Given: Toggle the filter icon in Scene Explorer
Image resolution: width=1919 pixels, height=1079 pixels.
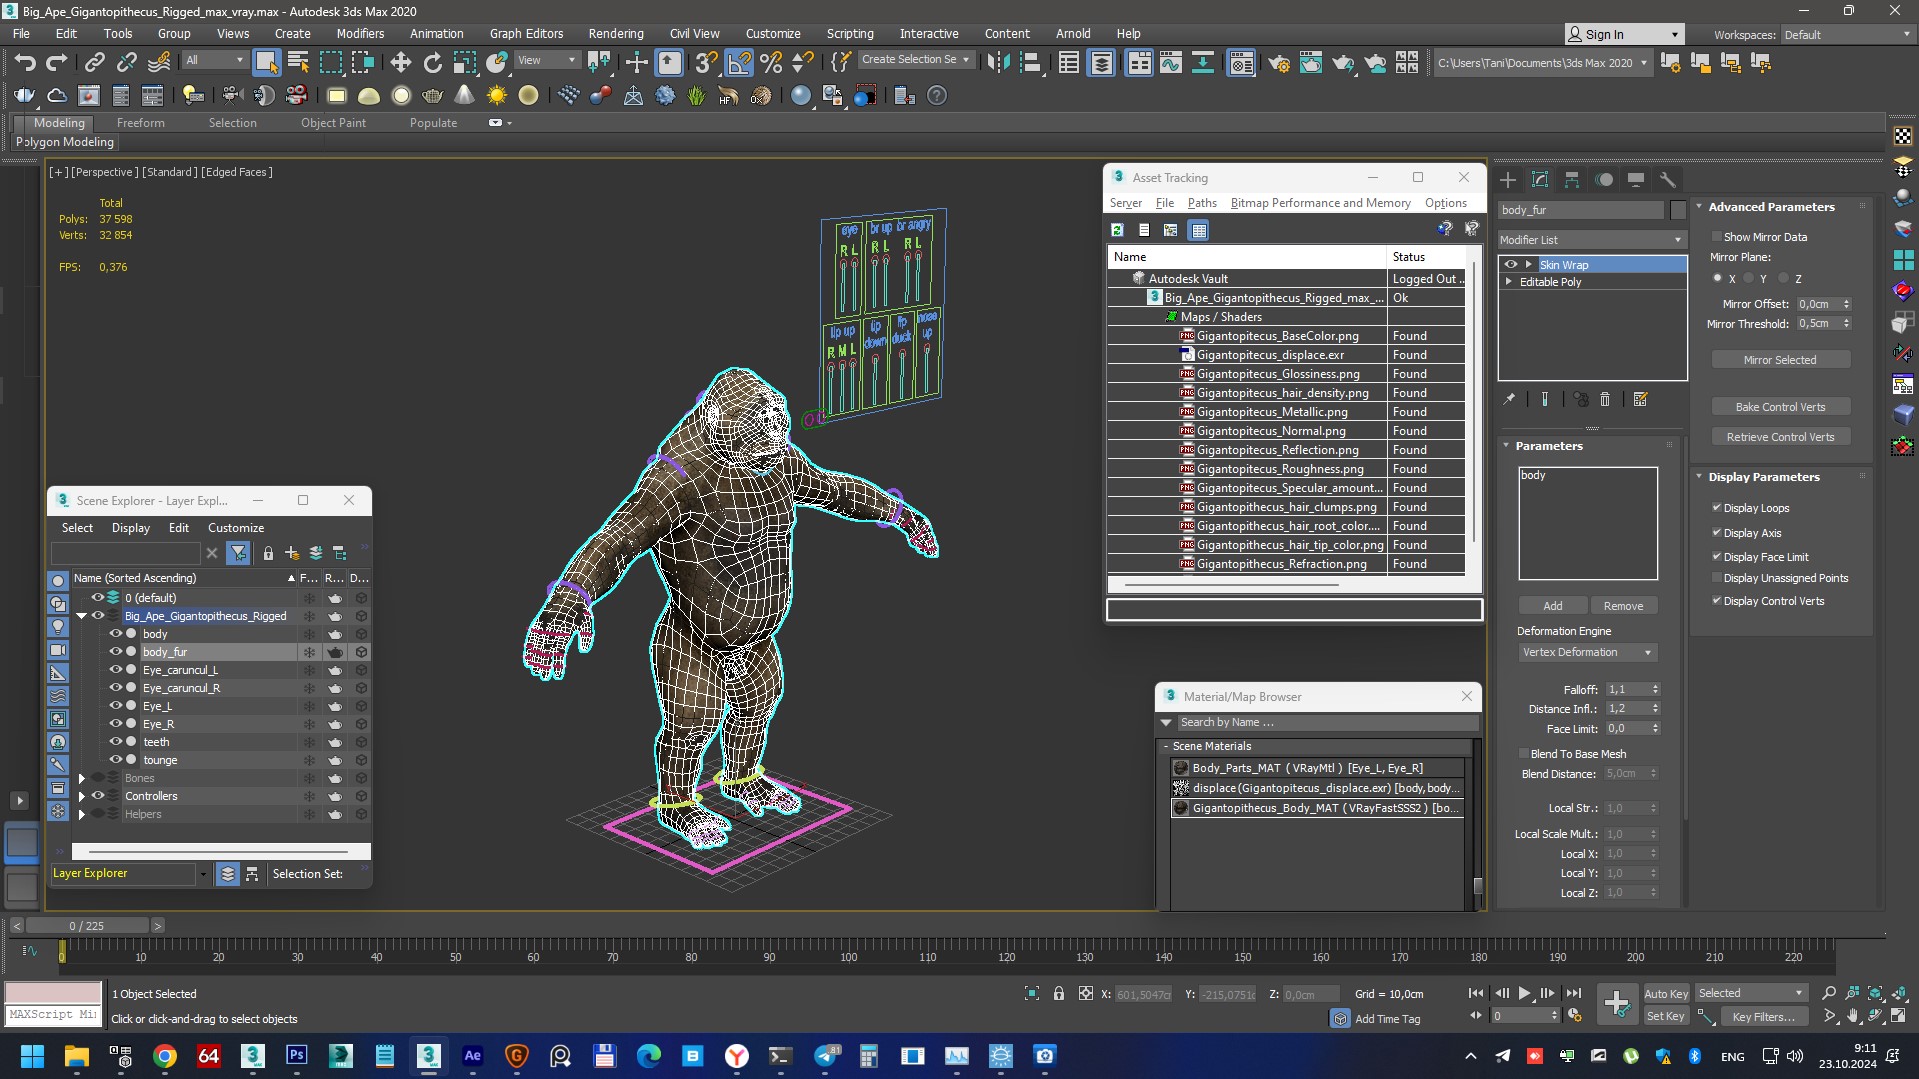Looking at the screenshot, I should tap(238, 552).
